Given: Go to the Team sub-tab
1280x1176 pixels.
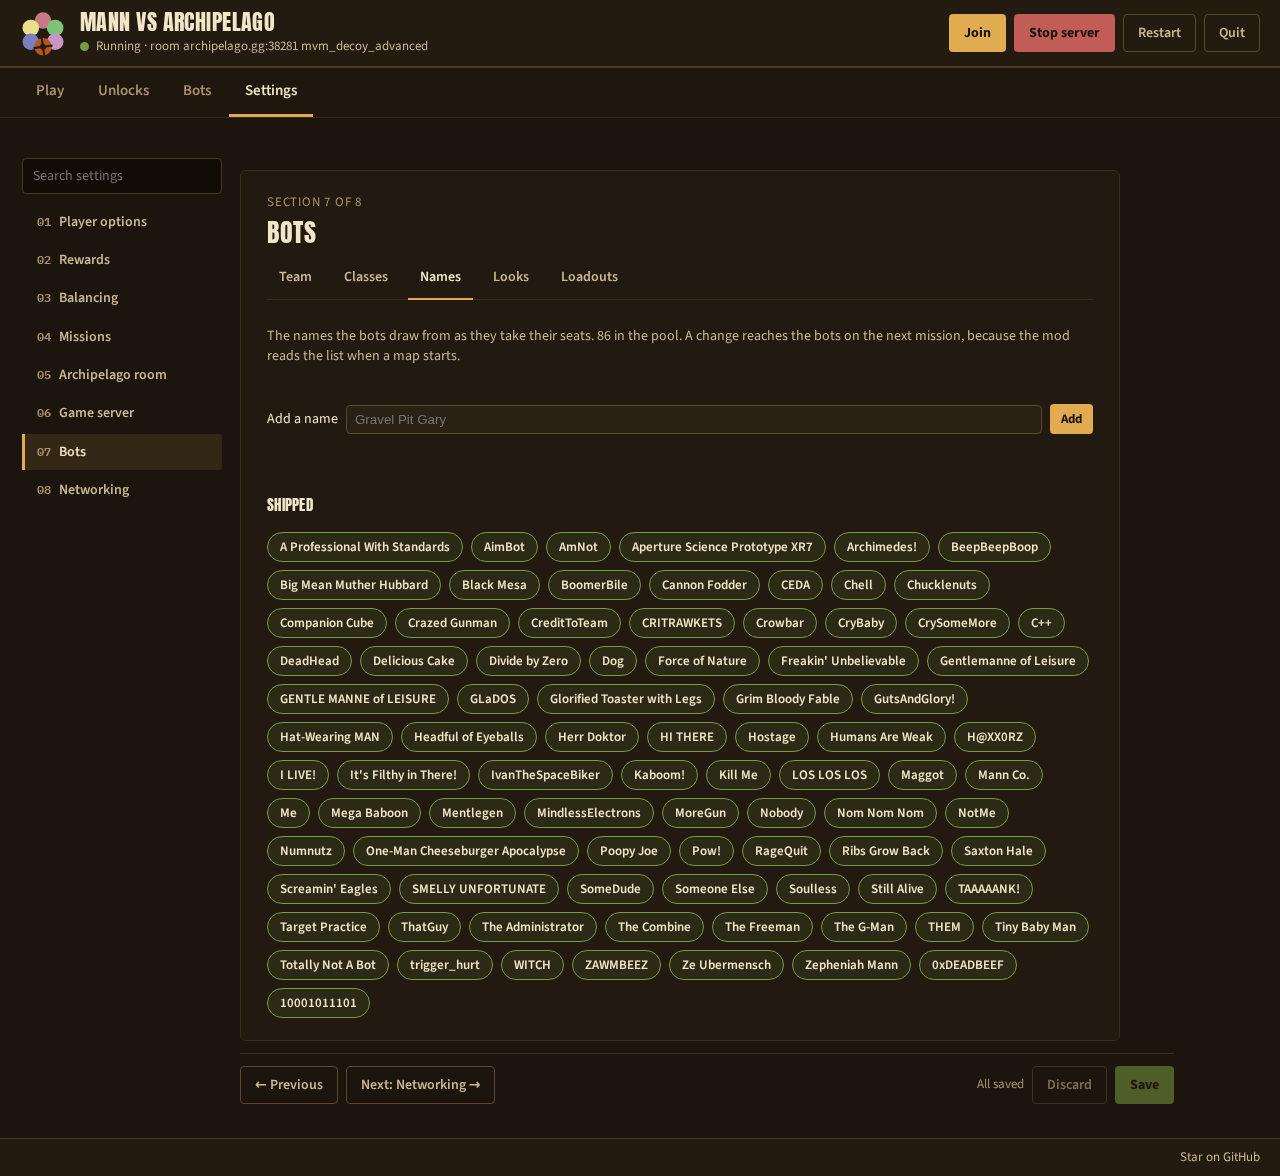Looking at the screenshot, I should (x=295, y=276).
